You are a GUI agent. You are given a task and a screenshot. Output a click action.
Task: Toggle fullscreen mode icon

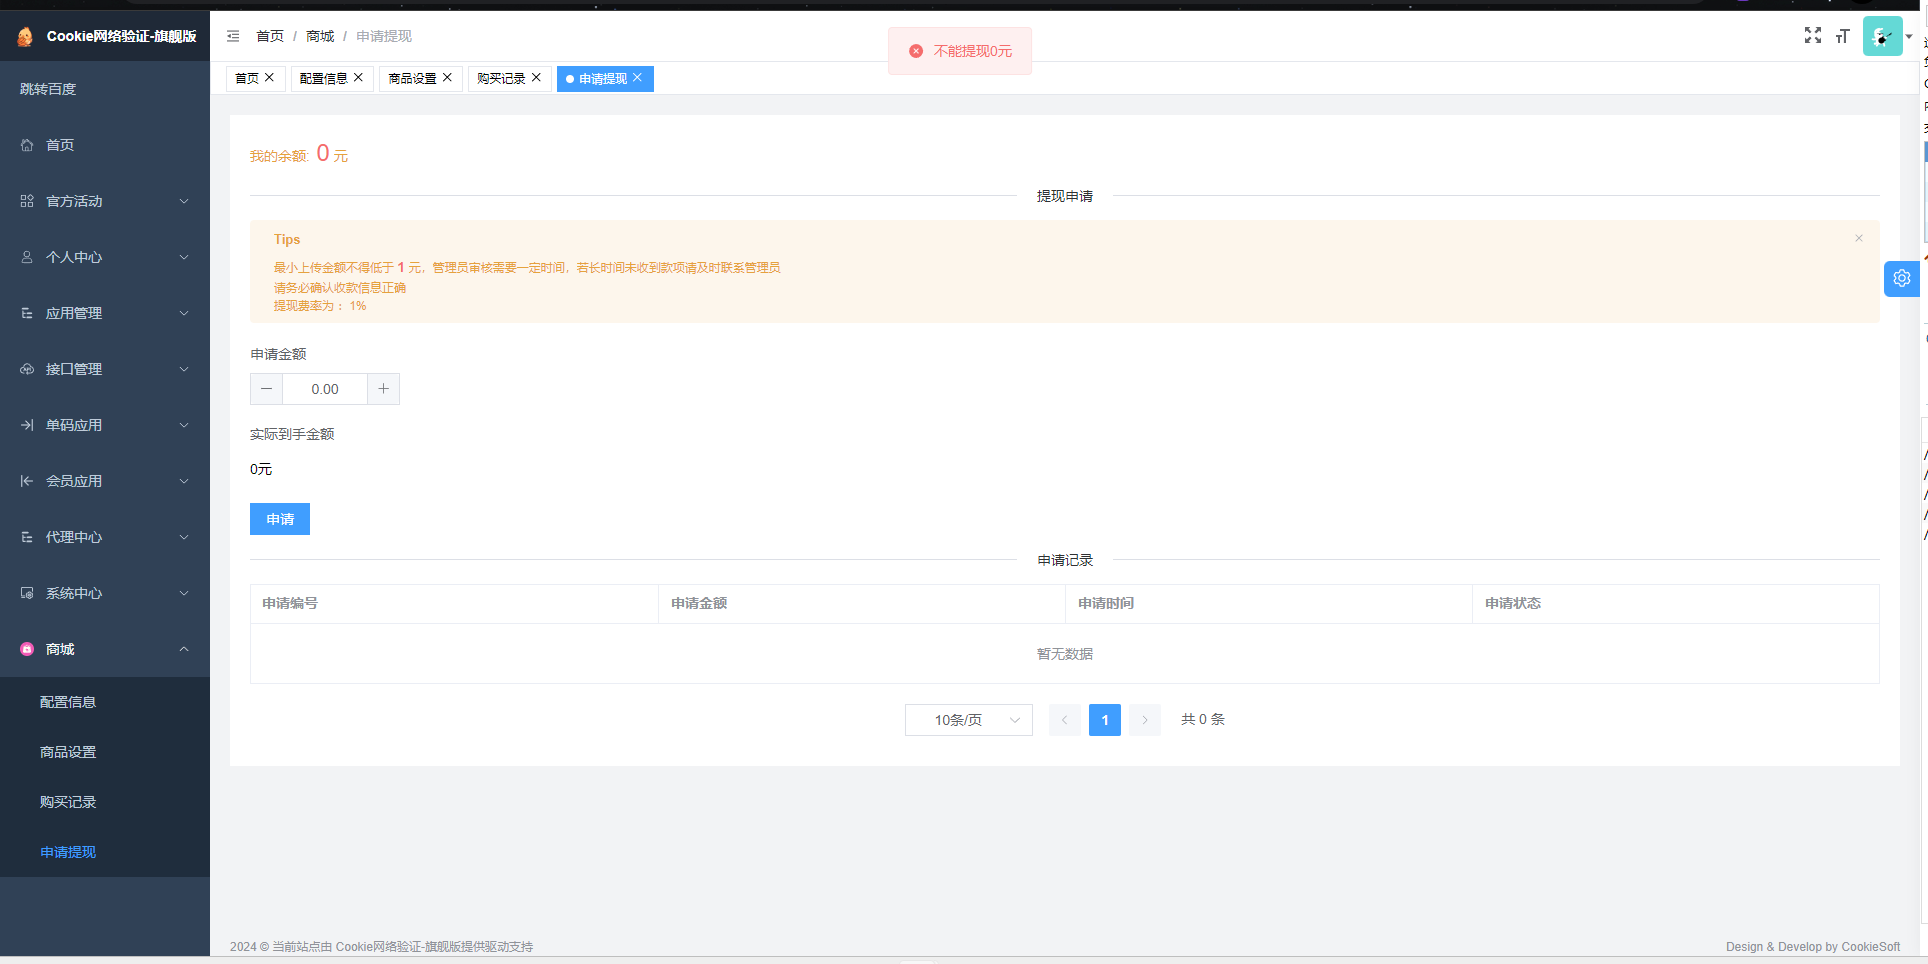point(1812,35)
